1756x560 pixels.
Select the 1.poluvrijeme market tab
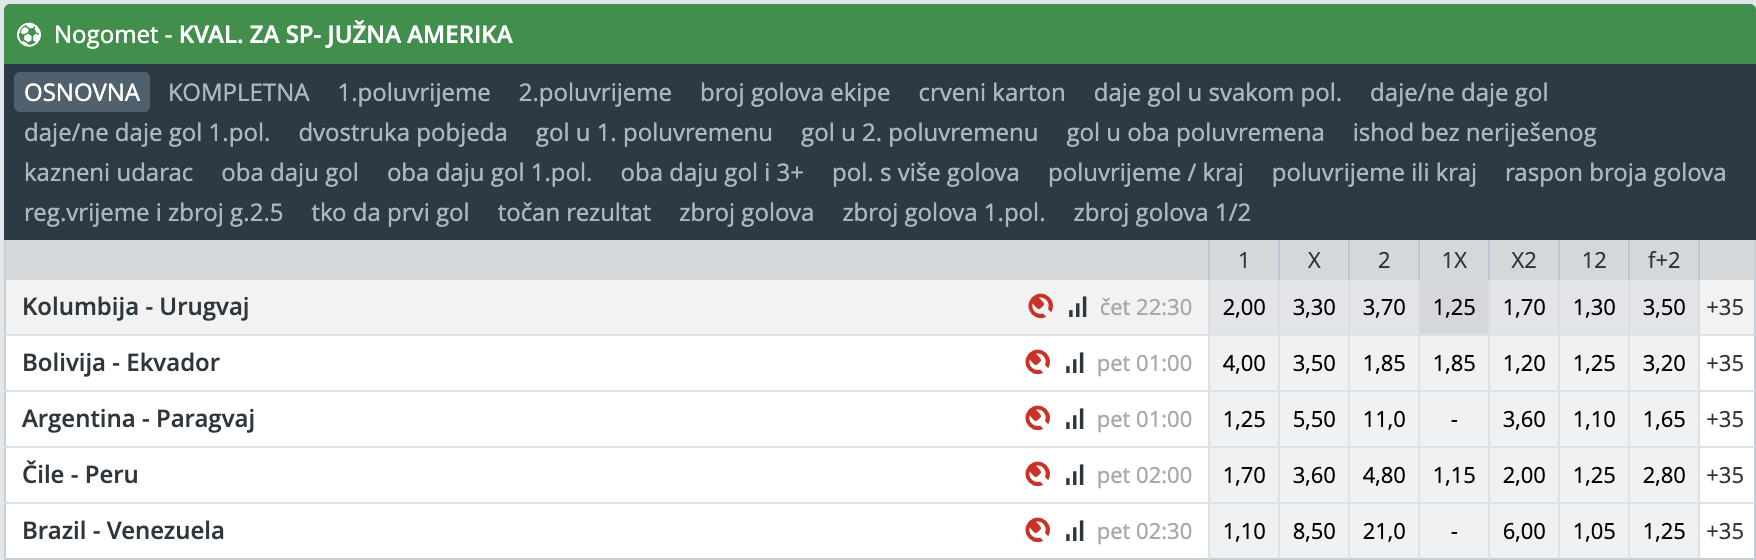coord(414,92)
